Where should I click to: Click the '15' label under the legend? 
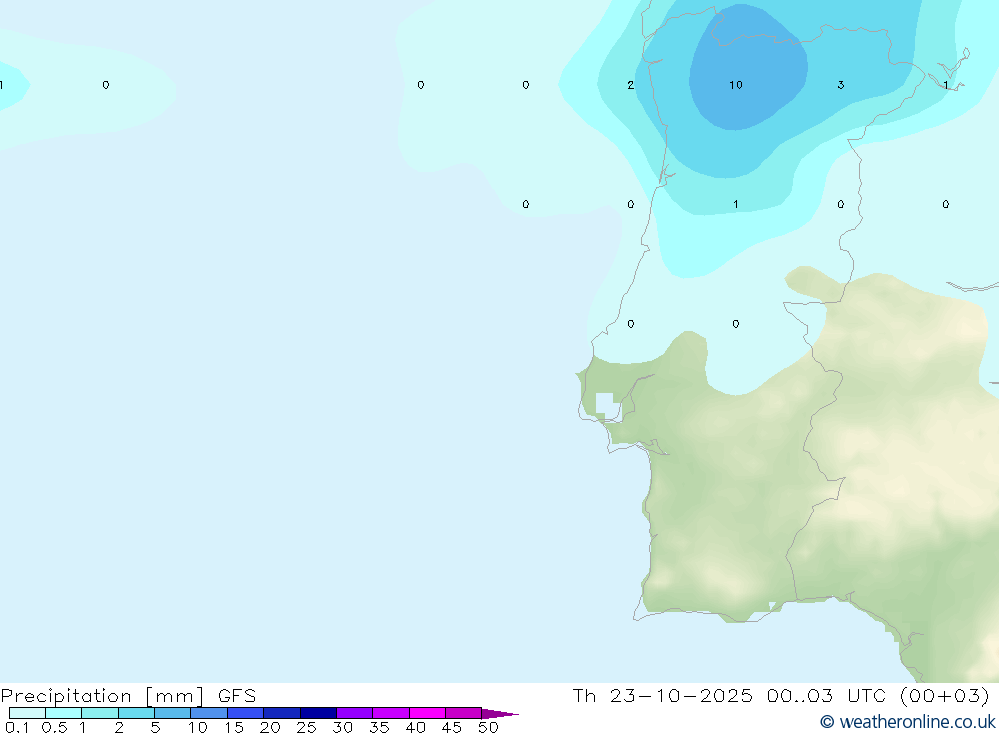pyautogui.click(x=234, y=727)
